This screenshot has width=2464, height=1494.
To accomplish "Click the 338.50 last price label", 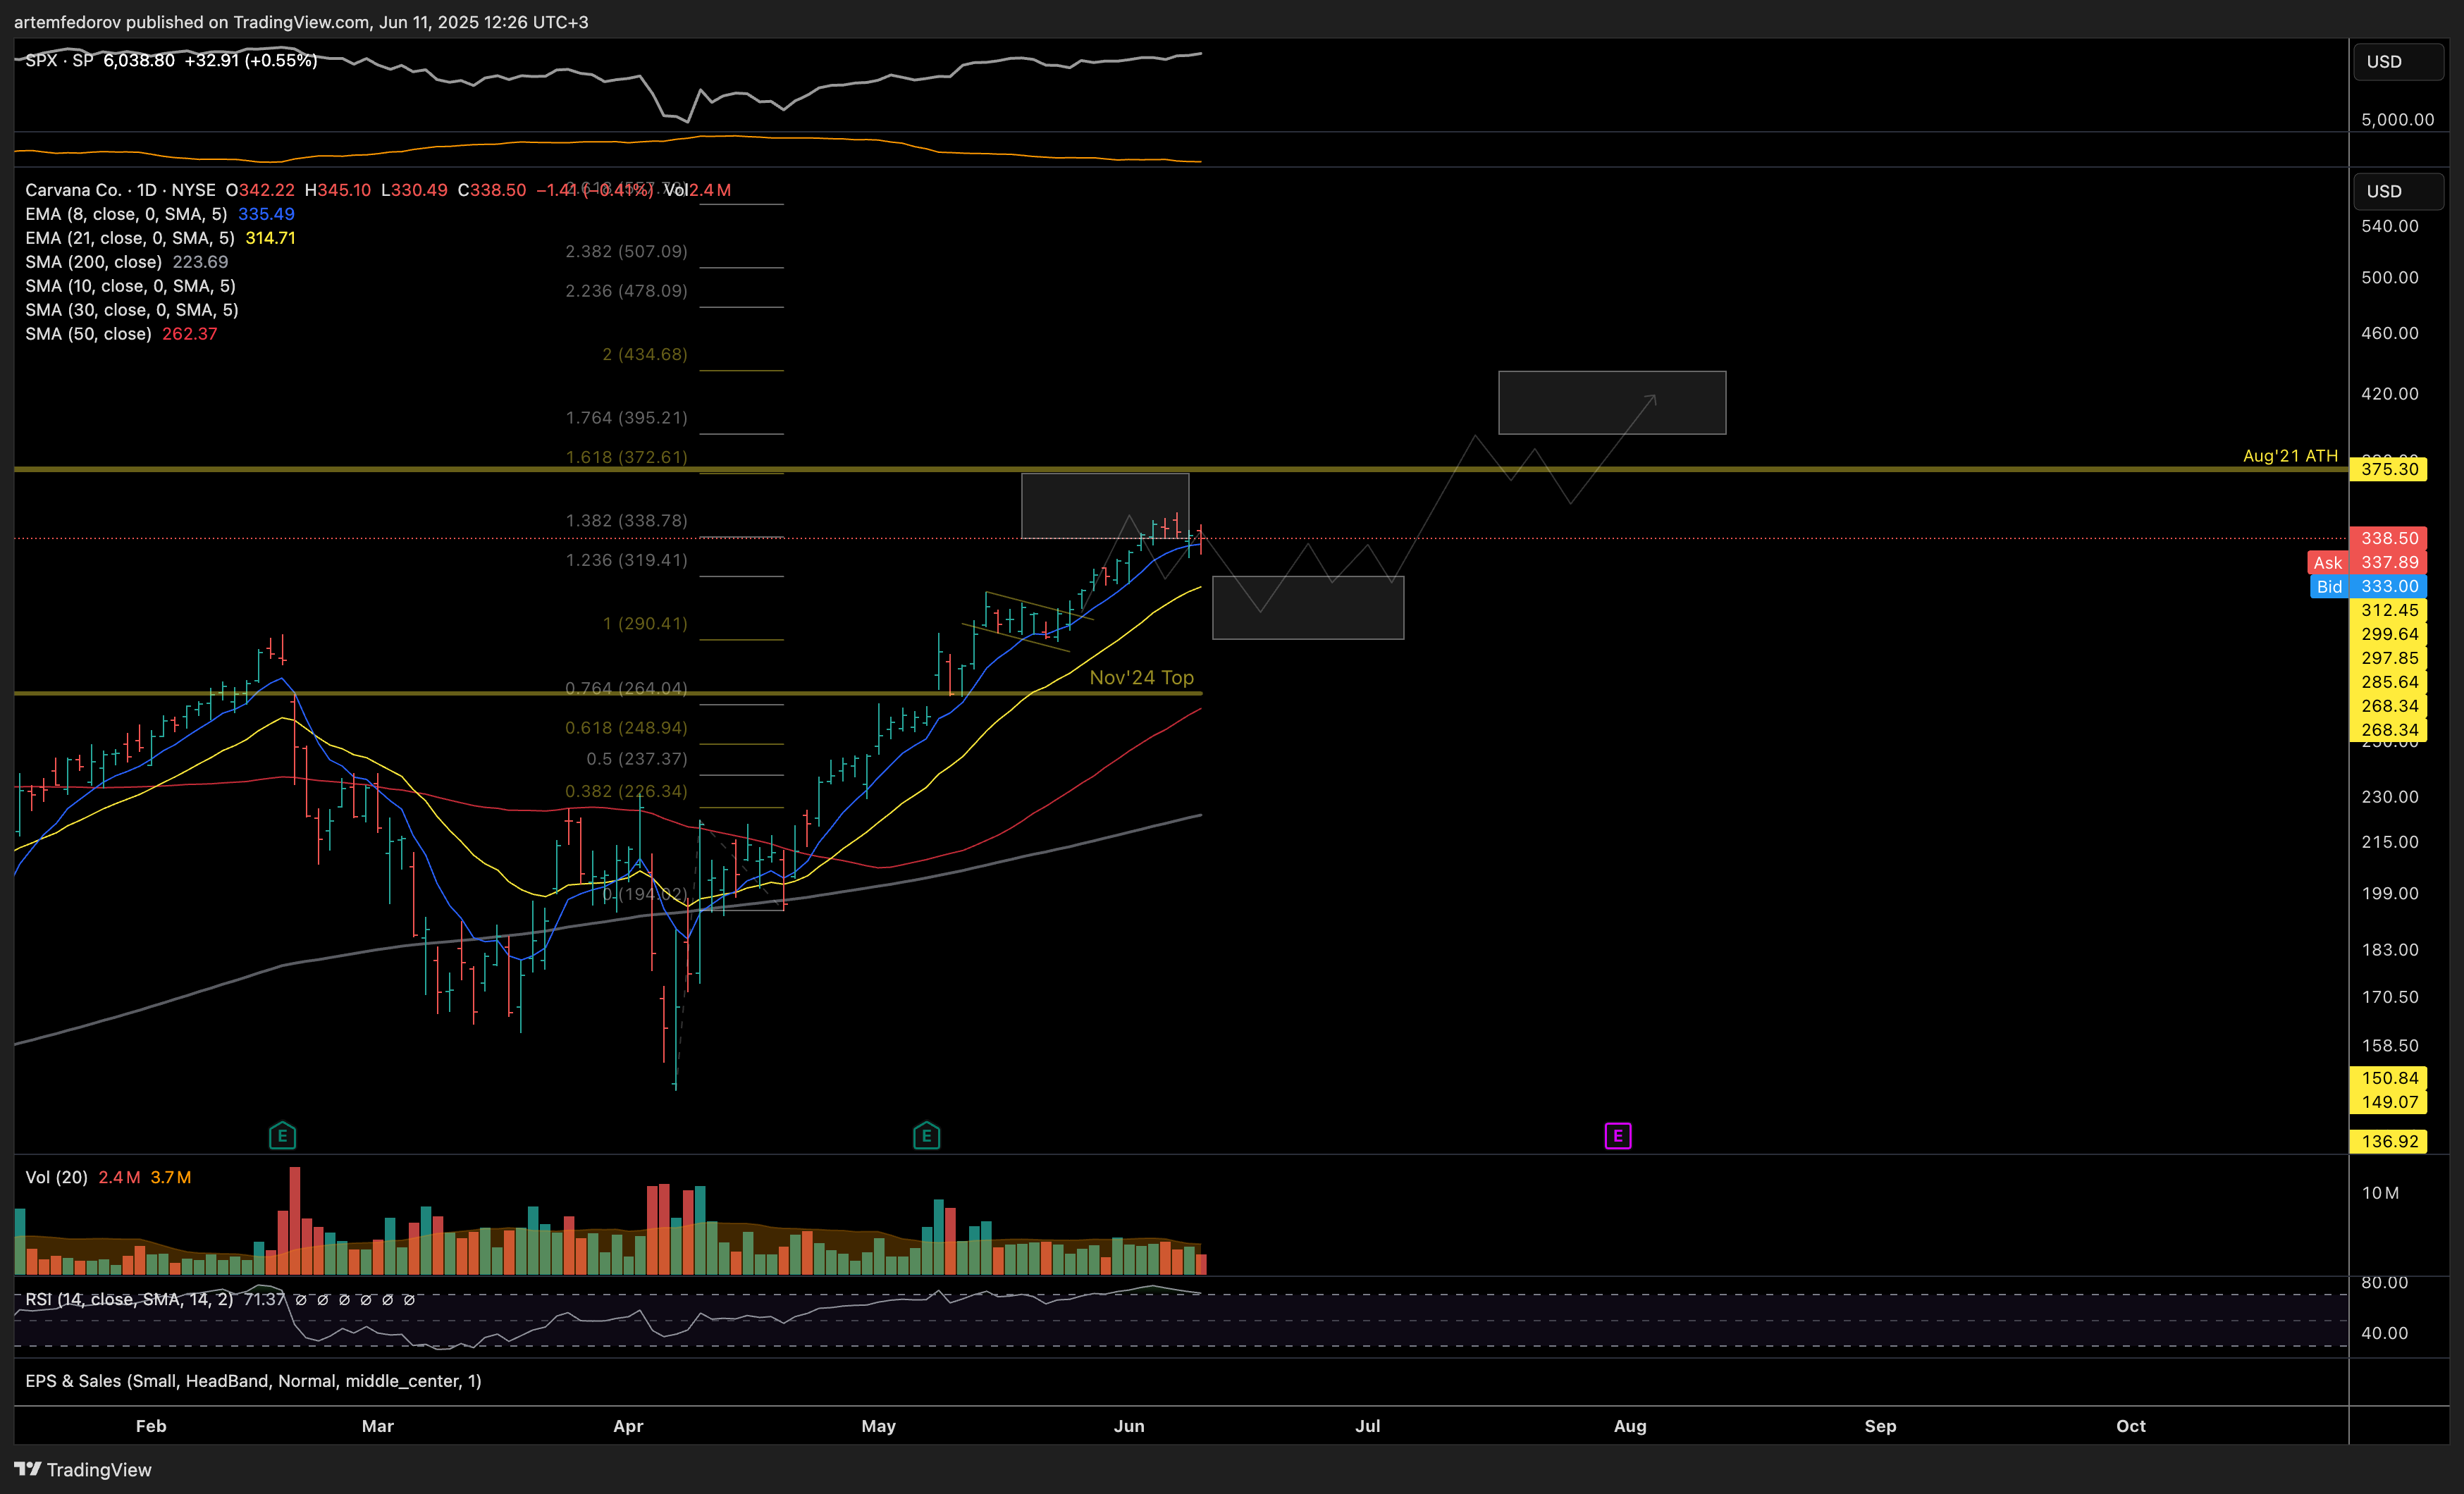I will point(2388,538).
